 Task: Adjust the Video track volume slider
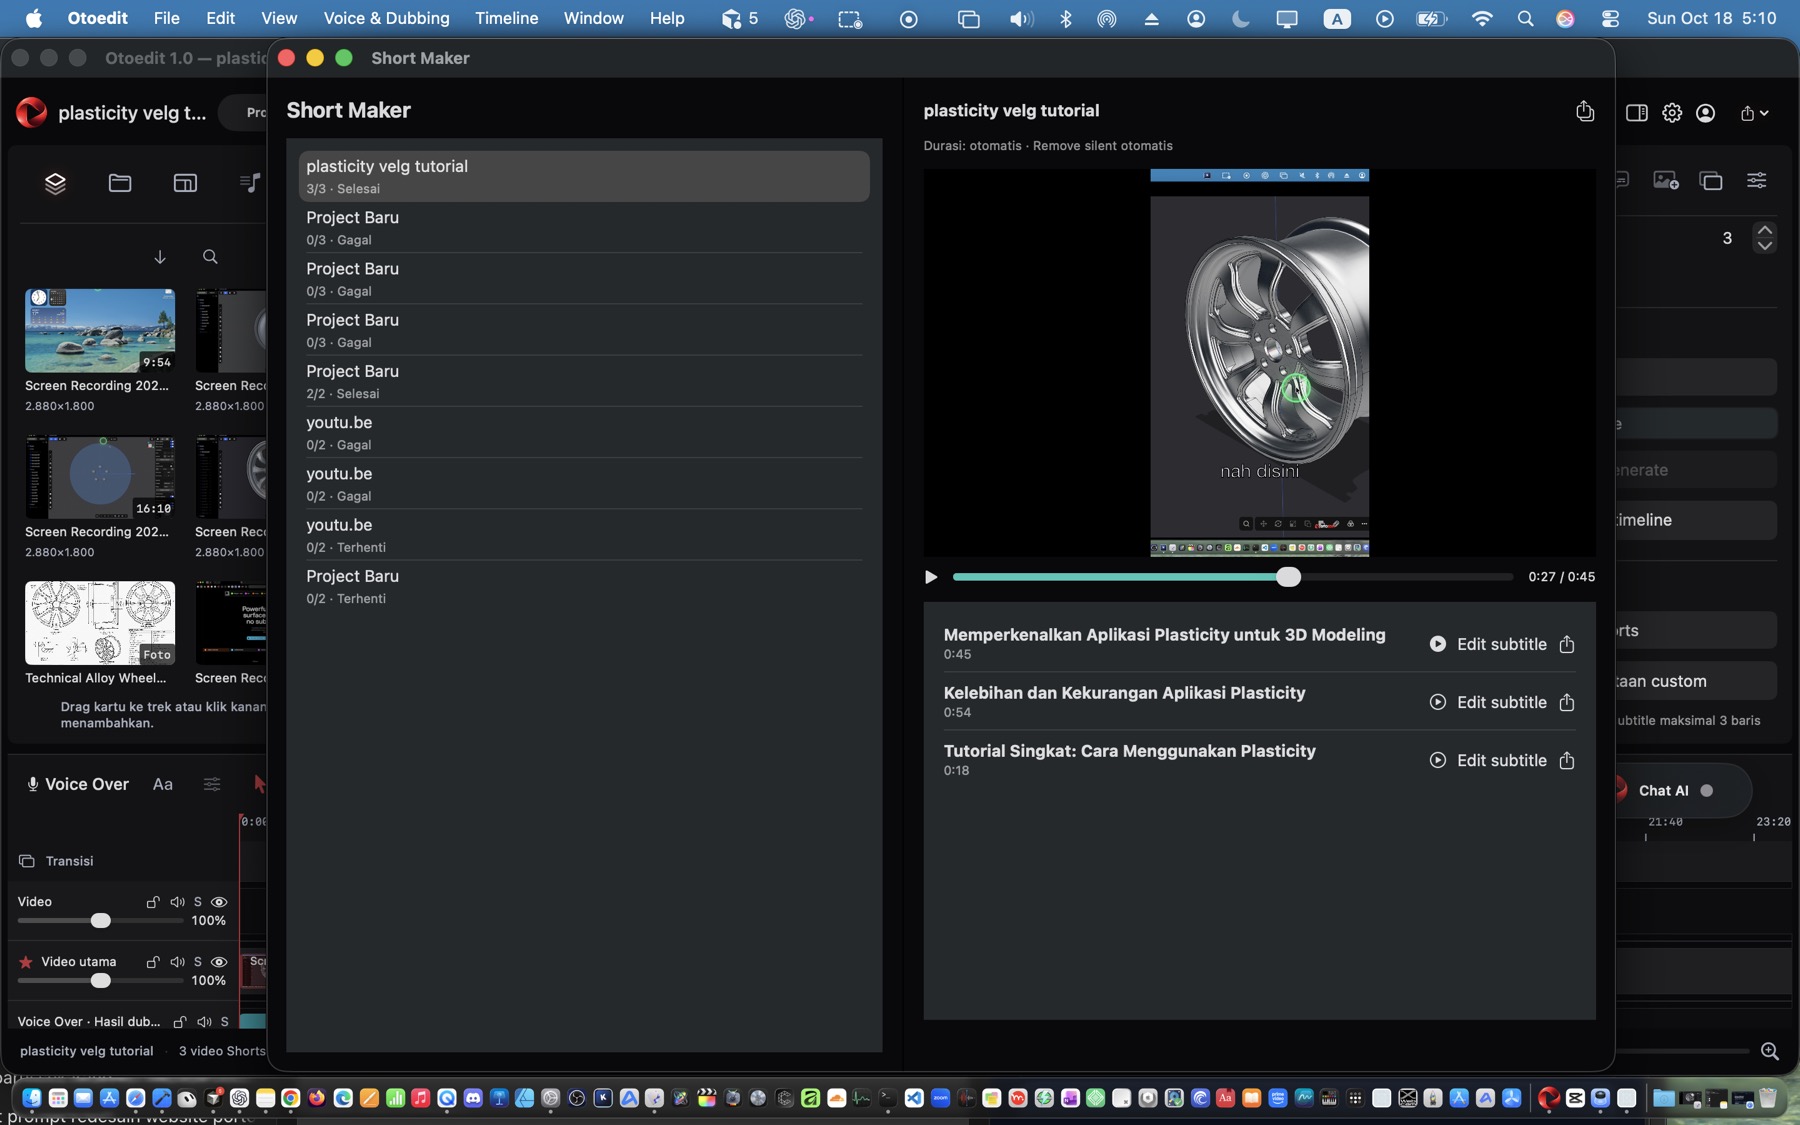[100, 921]
